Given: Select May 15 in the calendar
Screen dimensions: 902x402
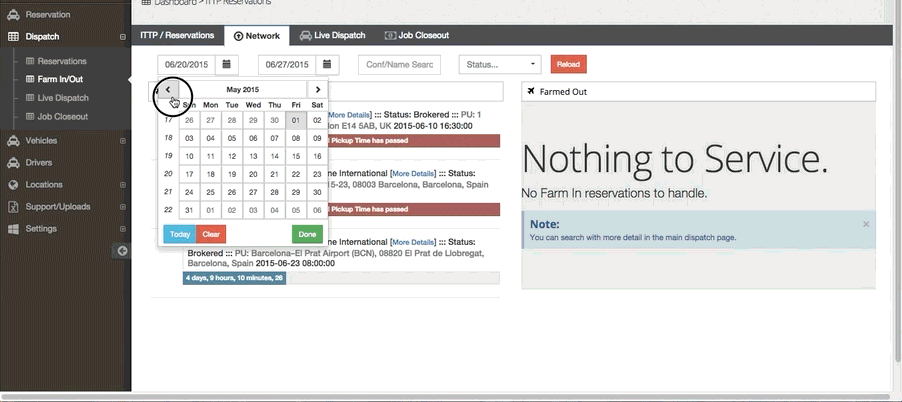Looking at the screenshot, I should point(296,156).
